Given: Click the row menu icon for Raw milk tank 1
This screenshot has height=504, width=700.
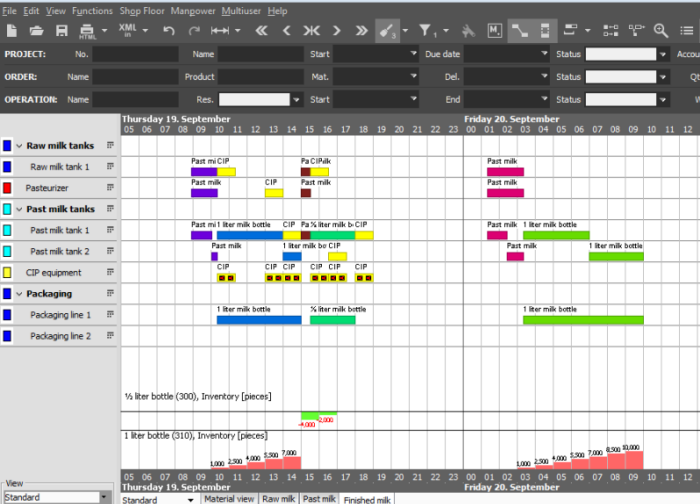Looking at the screenshot, I should coord(110,167).
